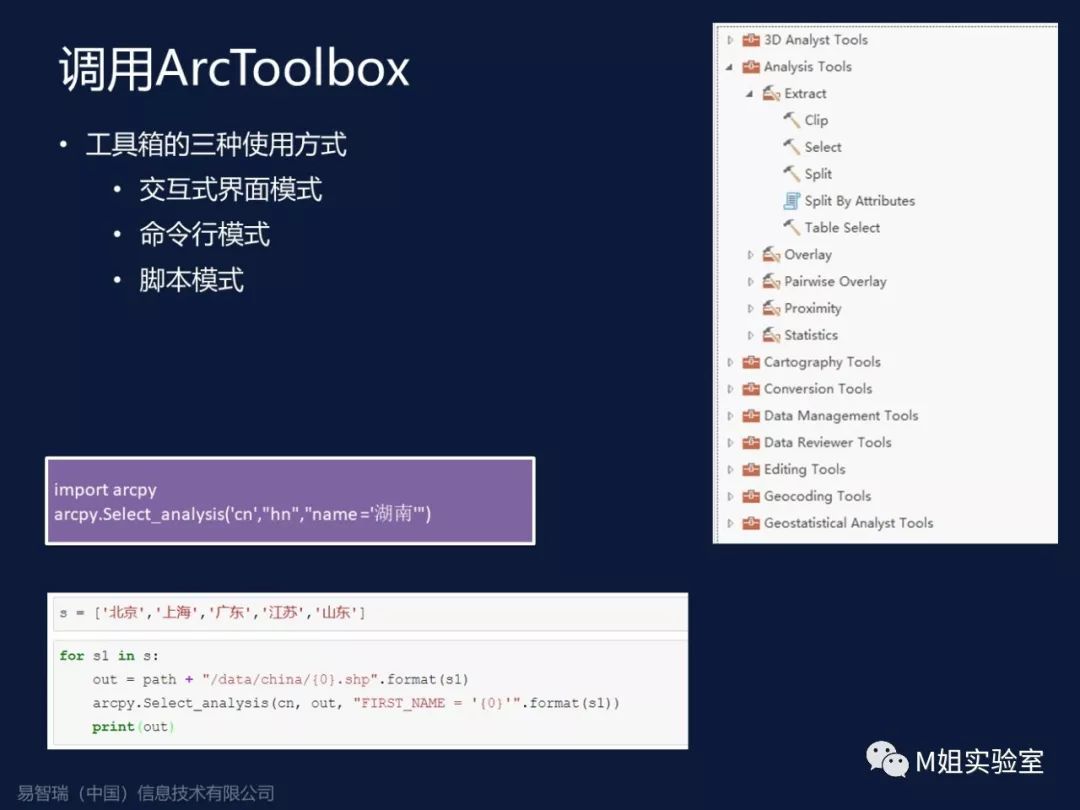1080x810 pixels.
Task: Click the Data Management Tools toolbox icon
Action: (x=751, y=416)
